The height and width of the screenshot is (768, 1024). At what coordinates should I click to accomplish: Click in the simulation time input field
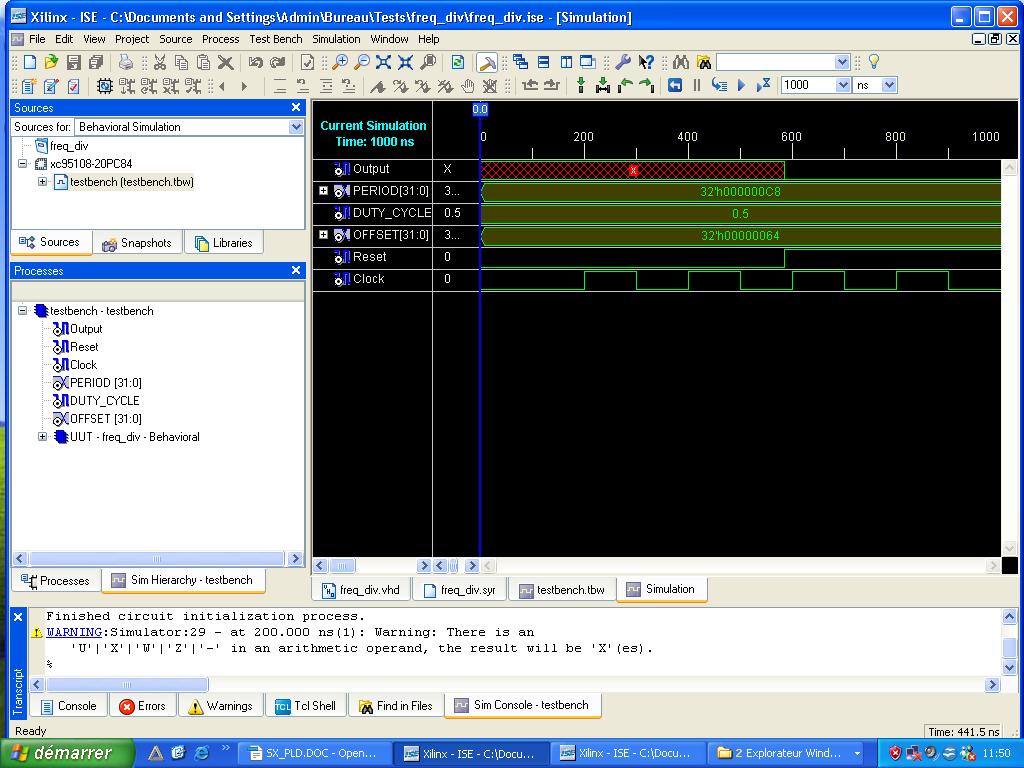coord(806,86)
